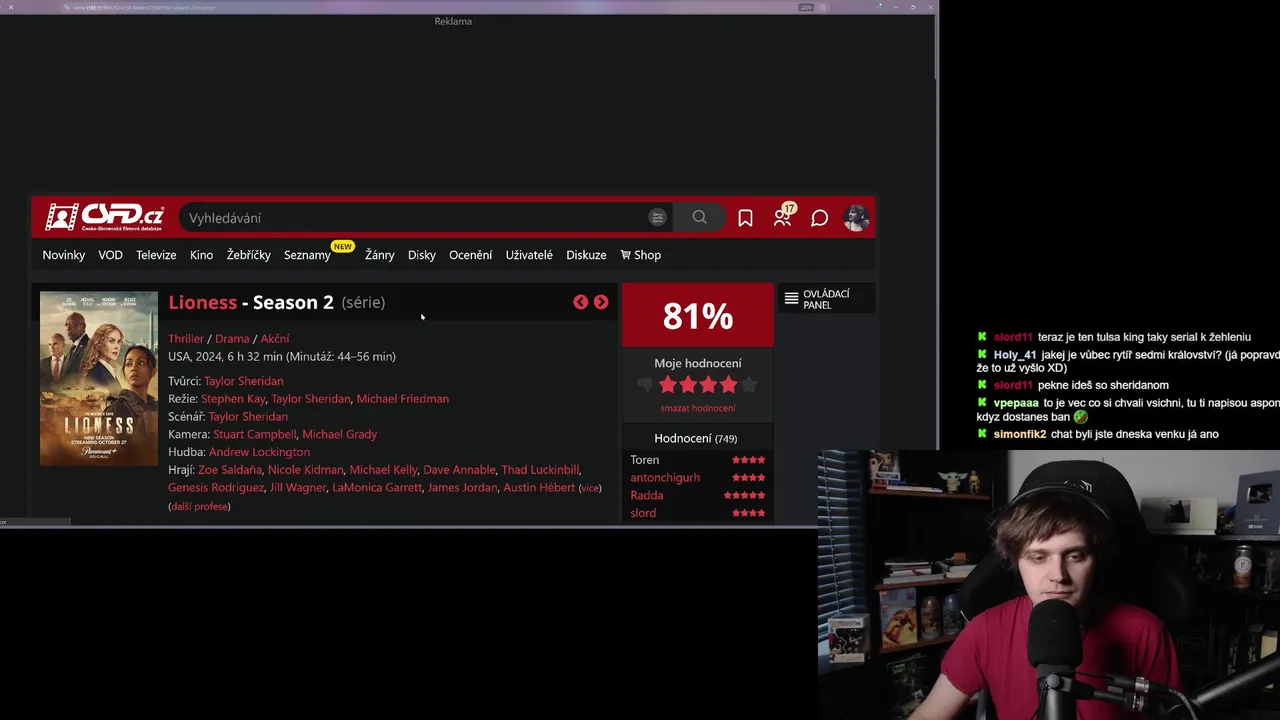Screen dimensions: 1280x720
Task: Open the Thriller genre link
Action: [x=186, y=339]
